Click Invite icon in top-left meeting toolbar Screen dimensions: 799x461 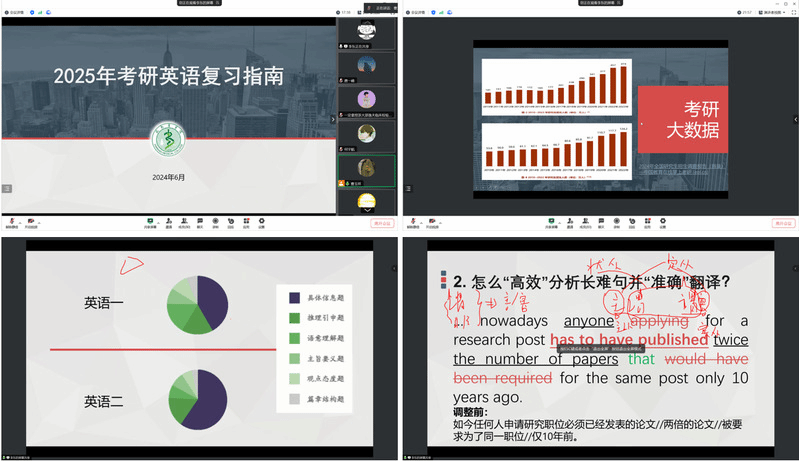[169, 221]
